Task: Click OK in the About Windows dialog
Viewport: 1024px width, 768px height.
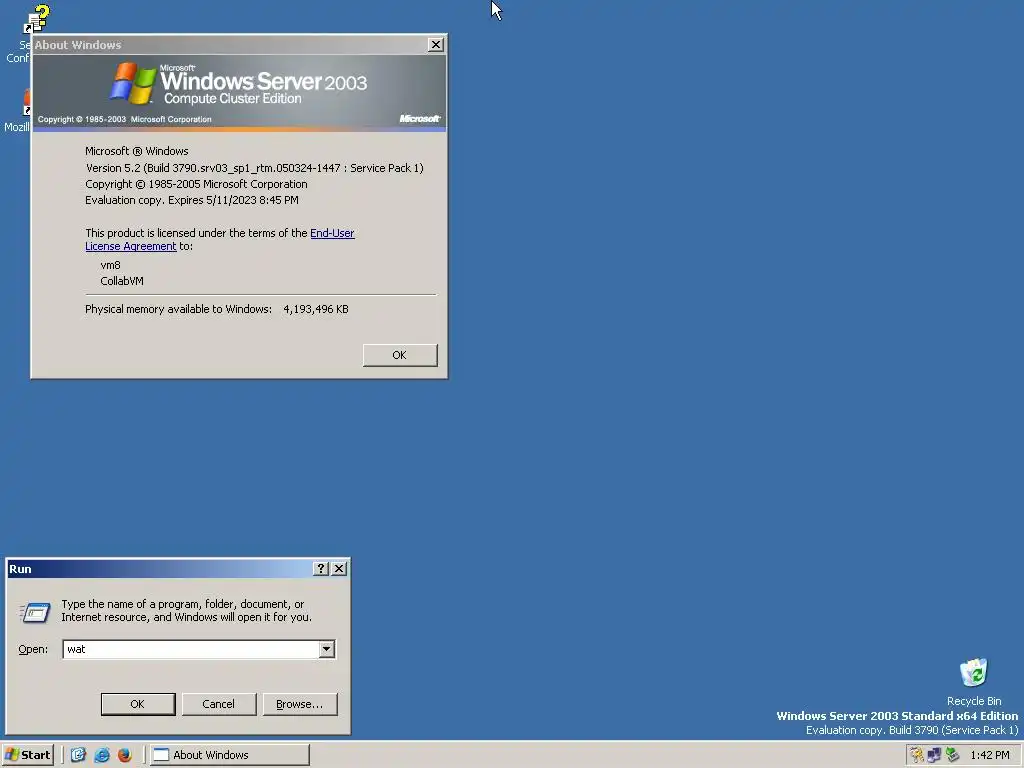Action: 400,355
